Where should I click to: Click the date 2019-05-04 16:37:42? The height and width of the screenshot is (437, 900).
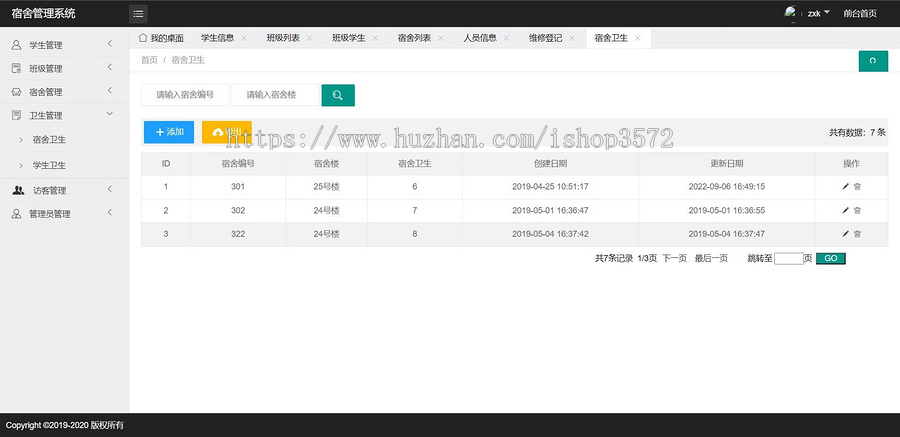[x=550, y=234]
